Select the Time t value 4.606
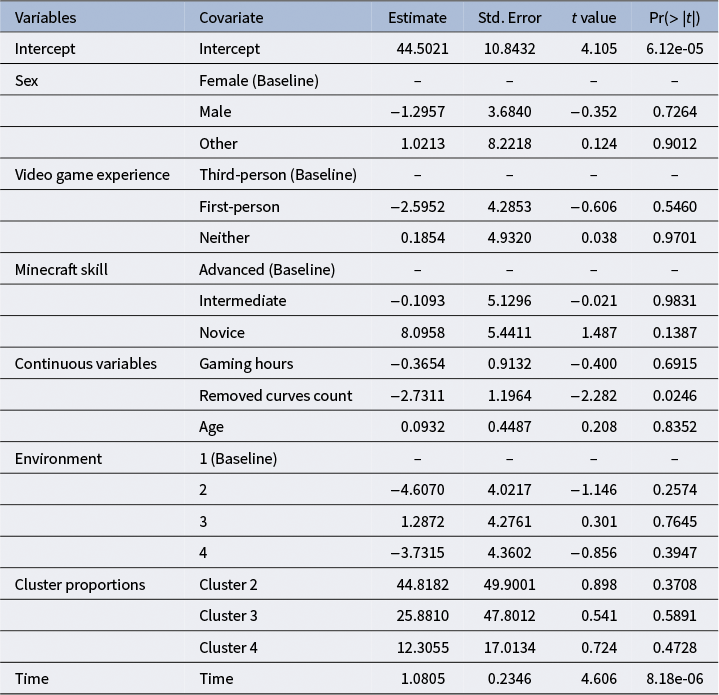Viewport: 719px width, 695px height. (599, 679)
